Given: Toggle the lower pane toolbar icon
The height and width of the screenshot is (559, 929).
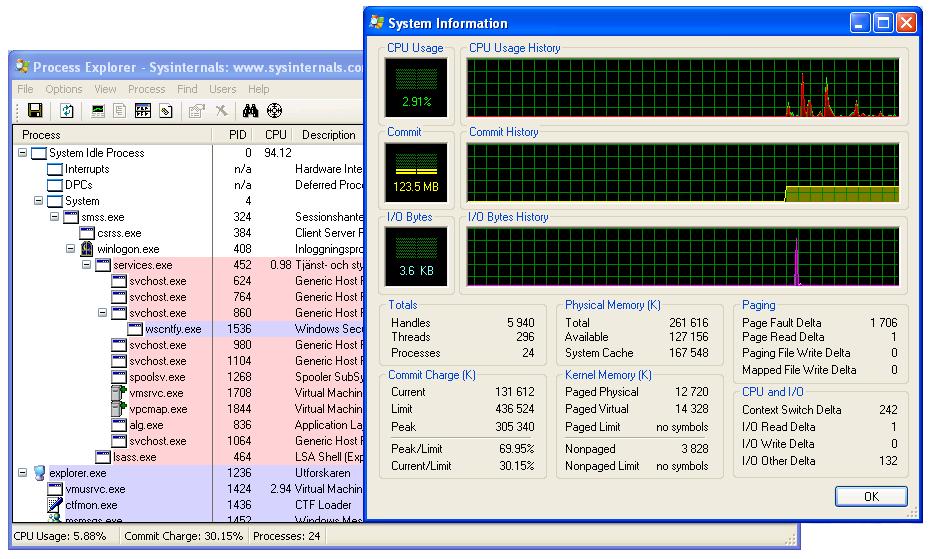Looking at the screenshot, I should tap(143, 111).
